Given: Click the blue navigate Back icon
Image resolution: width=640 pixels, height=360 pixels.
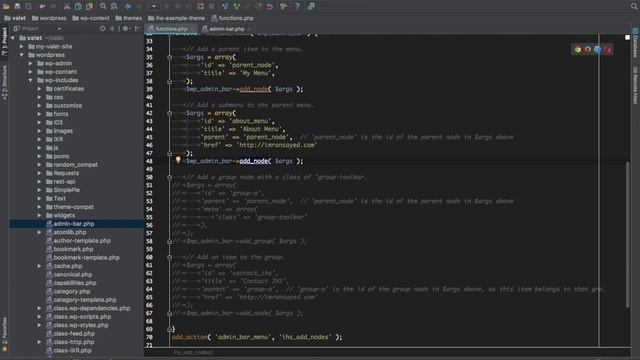Looking at the screenshot, I should 128,6.
